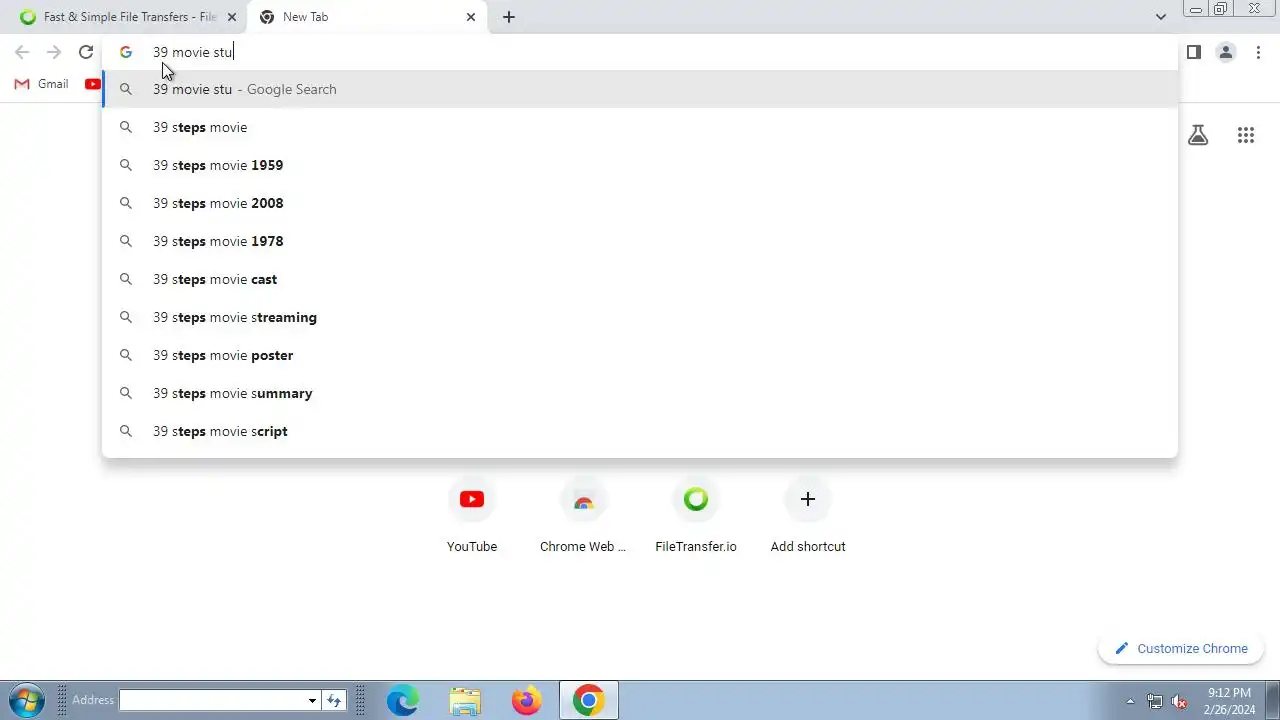The width and height of the screenshot is (1280, 720).
Task: Choose suggestion '39 steps movie streaming'
Action: [x=640, y=317]
